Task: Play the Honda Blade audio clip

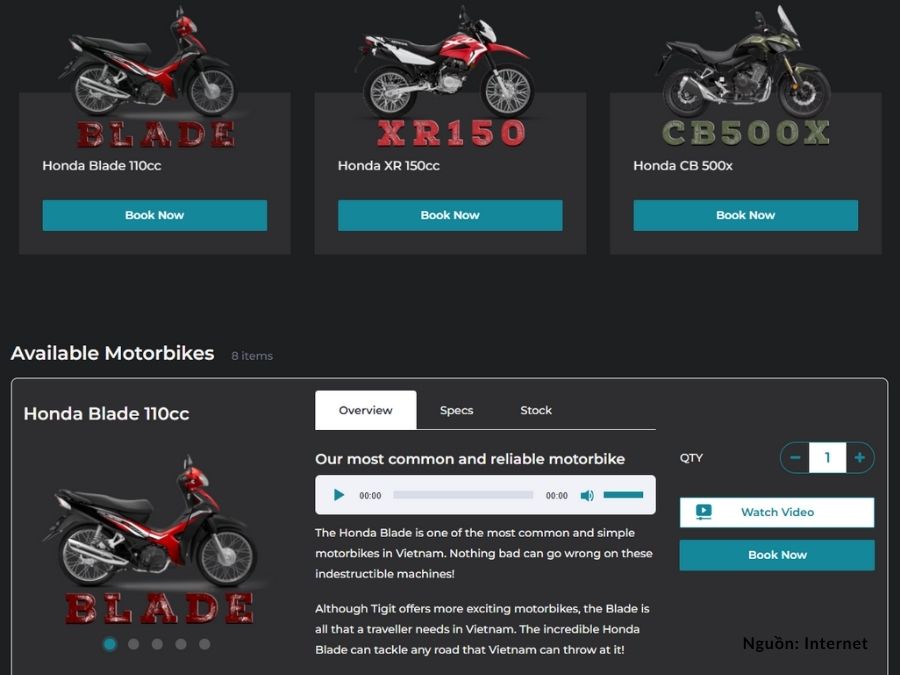Action: pos(339,495)
